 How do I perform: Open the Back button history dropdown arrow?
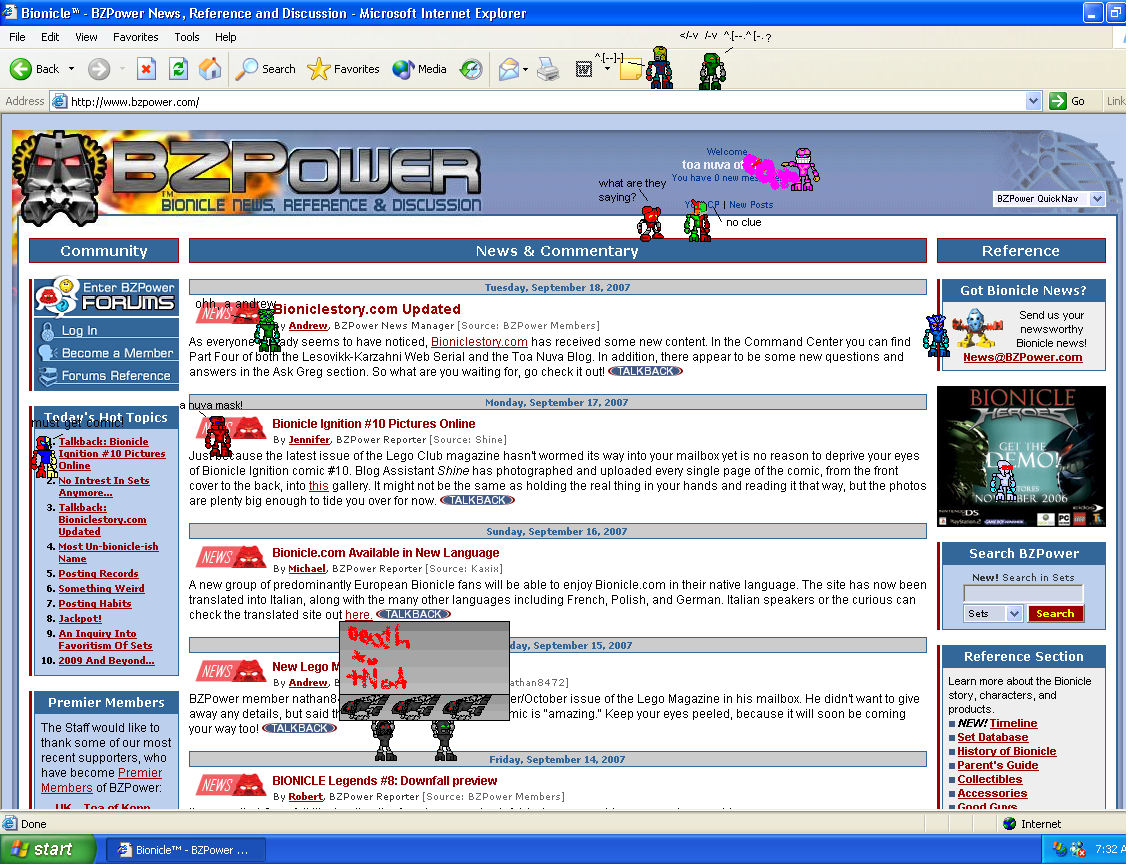coord(71,69)
